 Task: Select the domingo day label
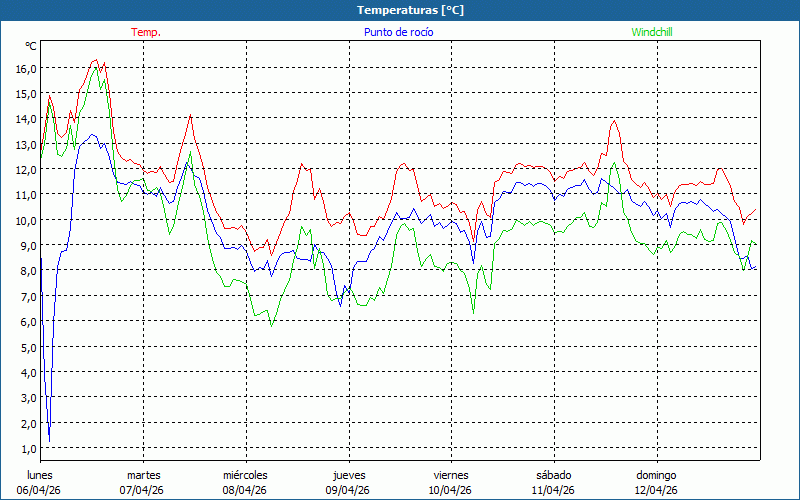pos(656,474)
